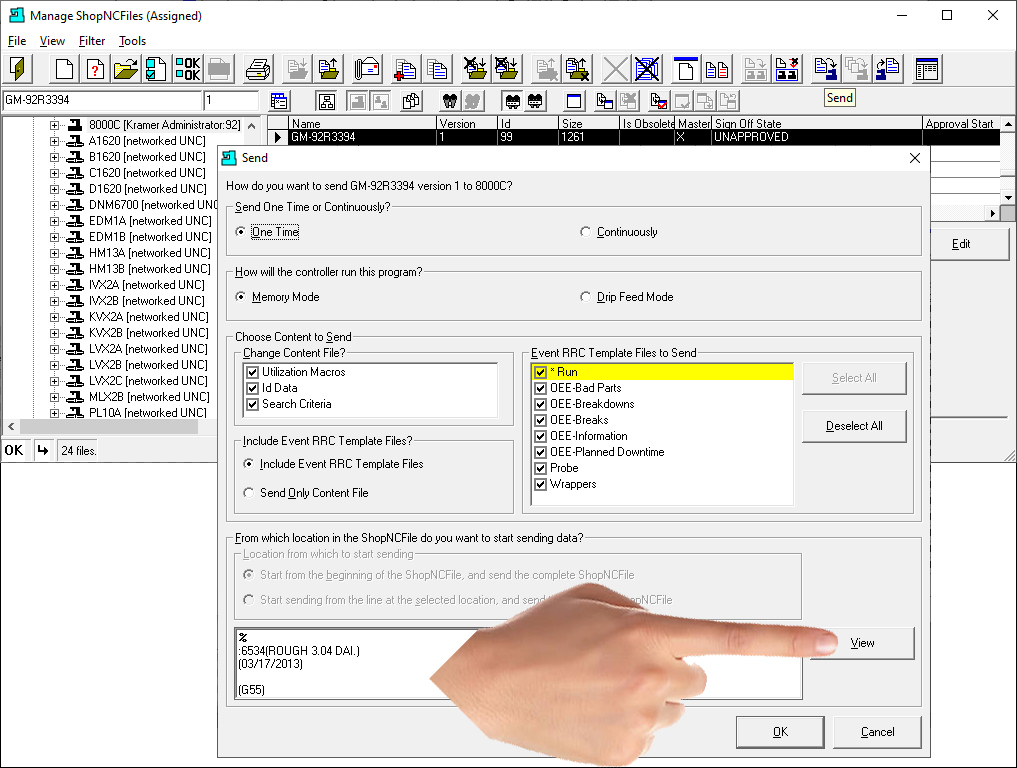1017x768 pixels.
Task: Expand the A1620 tree node
Action: click(x=54, y=141)
